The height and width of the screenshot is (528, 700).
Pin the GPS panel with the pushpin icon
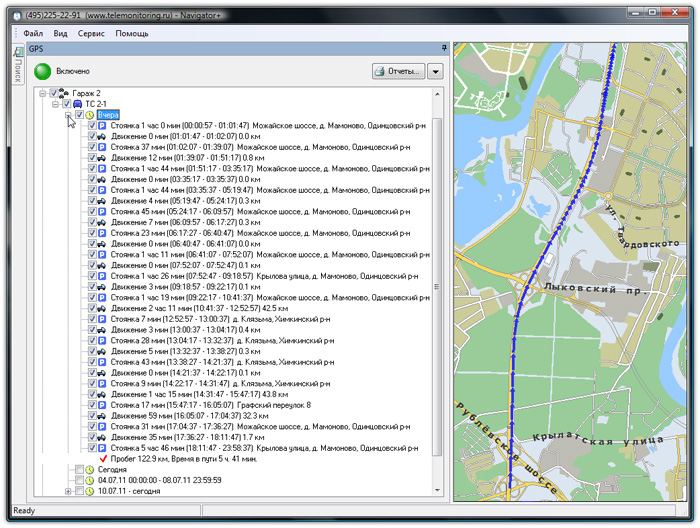click(x=444, y=47)
